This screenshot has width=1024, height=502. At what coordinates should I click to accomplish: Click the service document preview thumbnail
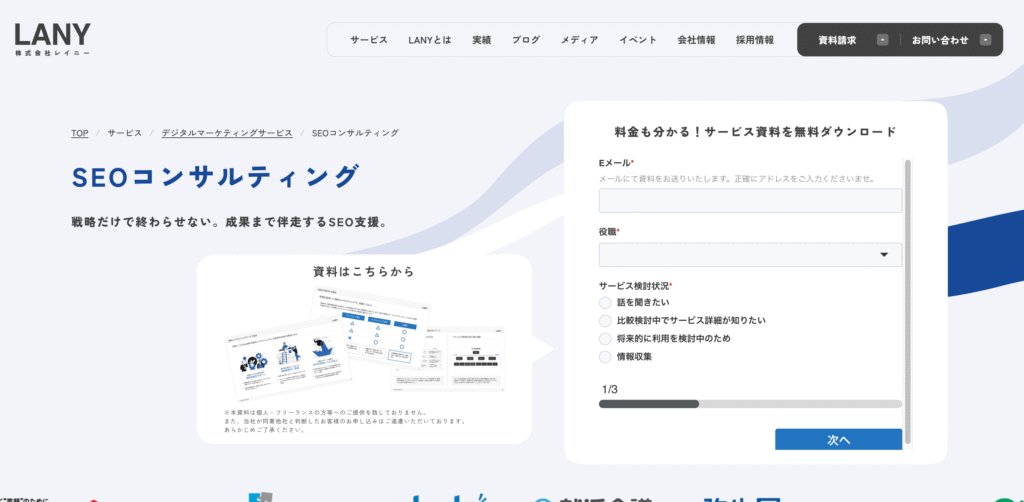[x=364, y=340]
